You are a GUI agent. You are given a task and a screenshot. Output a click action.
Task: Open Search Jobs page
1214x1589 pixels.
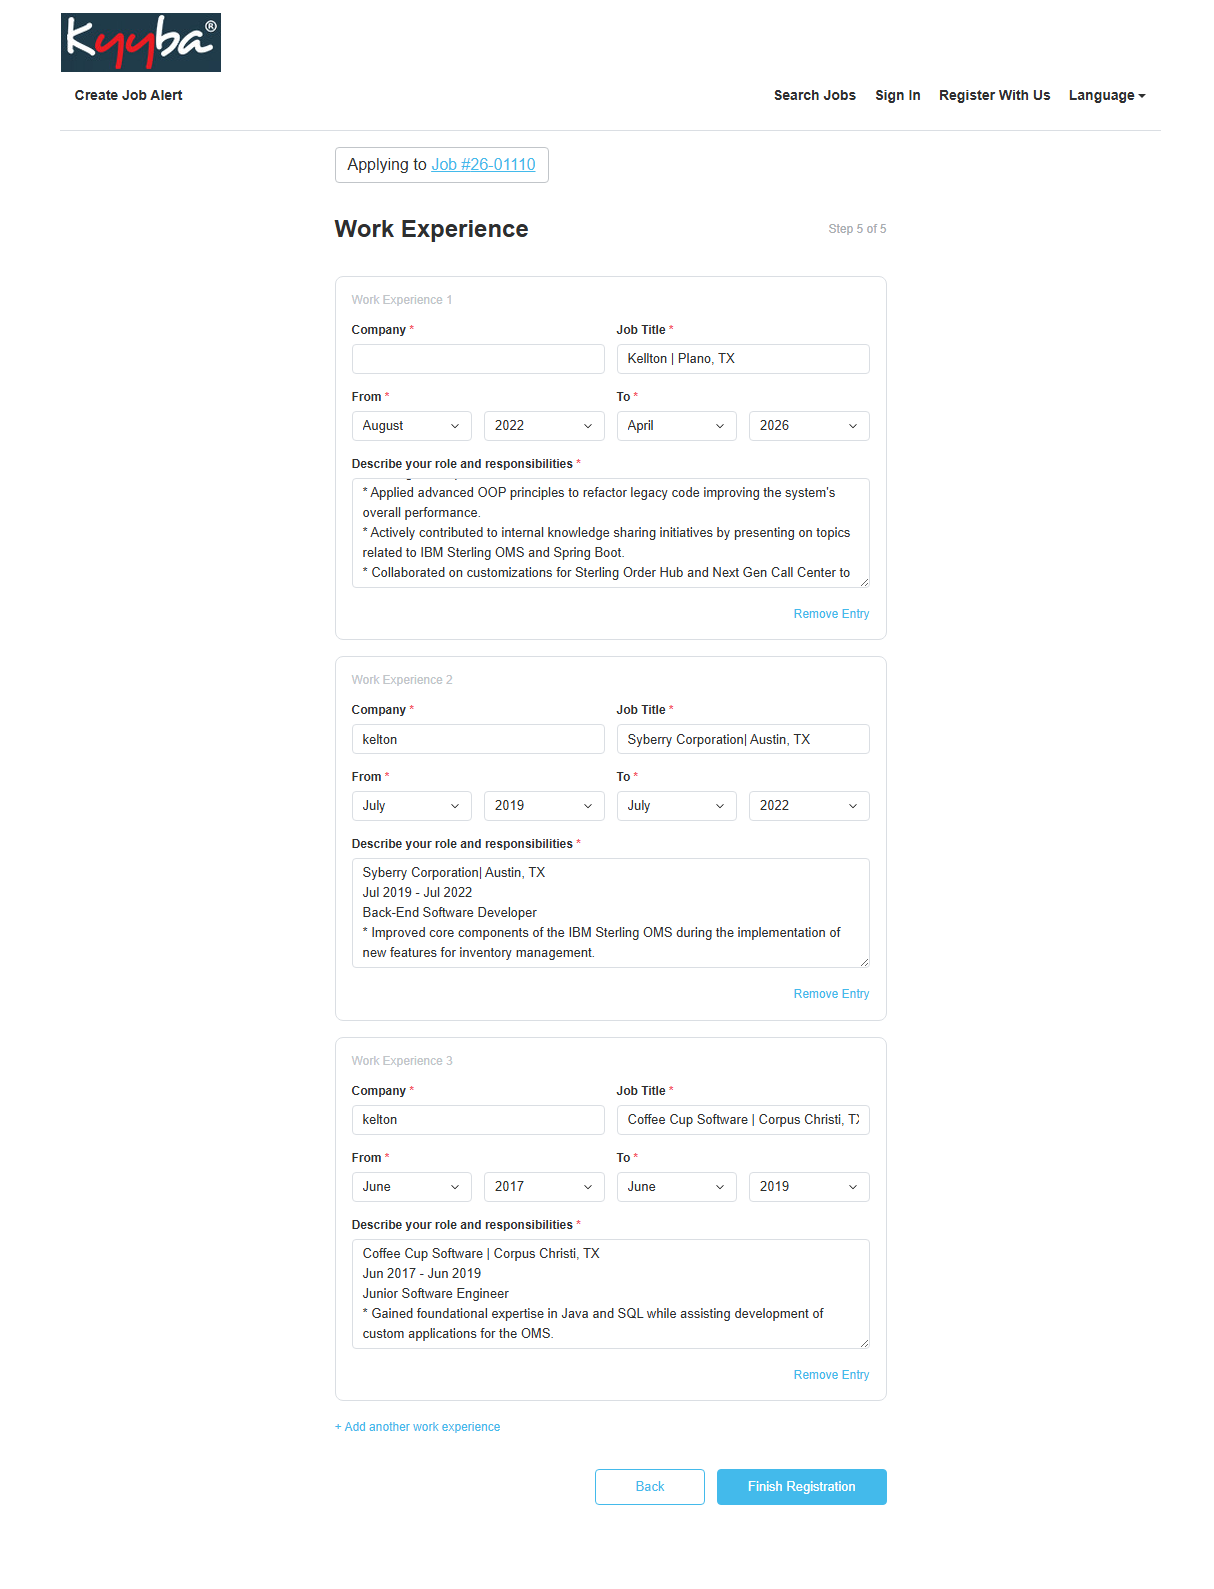(814, 96)
